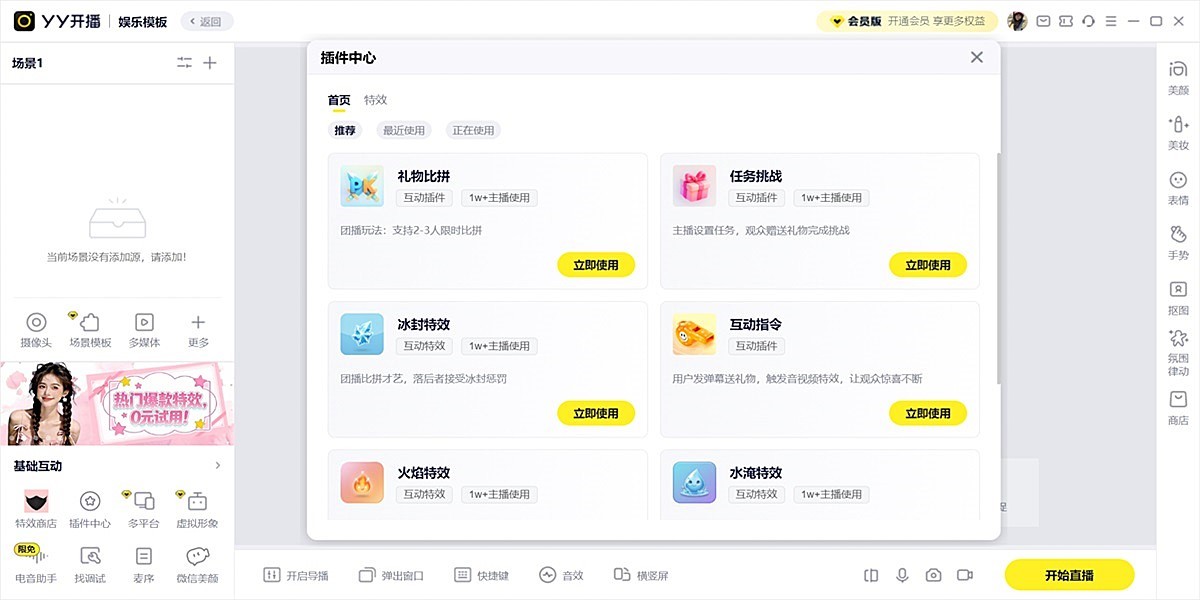
Task: Switch to the 特效 tab
Action: (375, 100)
